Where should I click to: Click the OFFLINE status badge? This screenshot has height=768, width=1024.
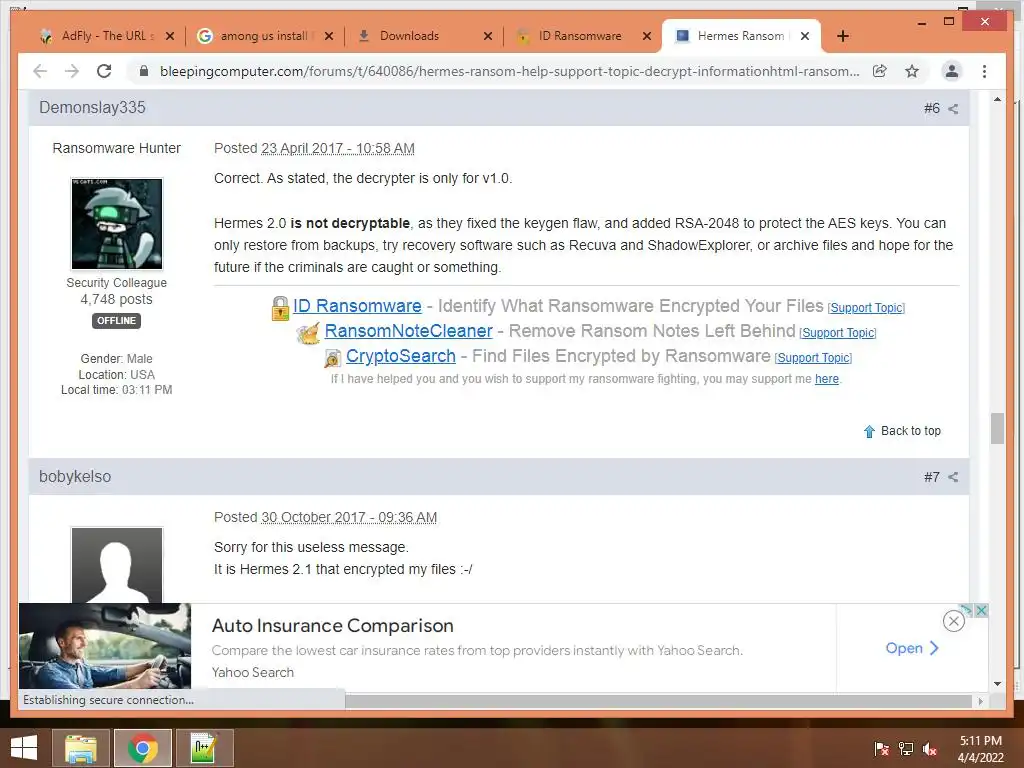click(116, 321)
